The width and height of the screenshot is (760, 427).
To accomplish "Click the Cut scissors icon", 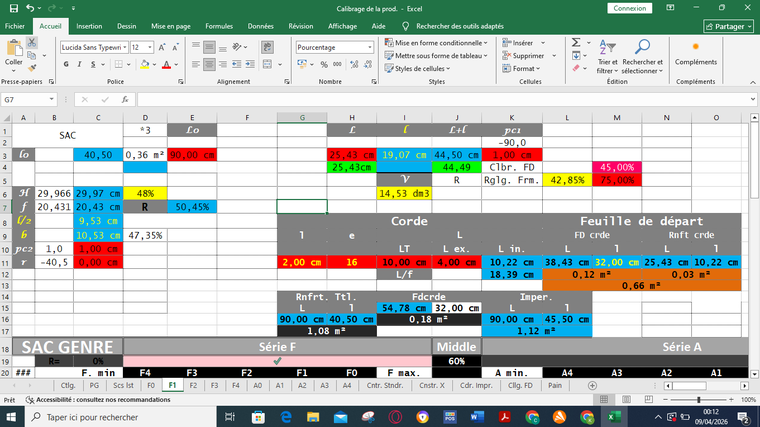I will 32,43.
